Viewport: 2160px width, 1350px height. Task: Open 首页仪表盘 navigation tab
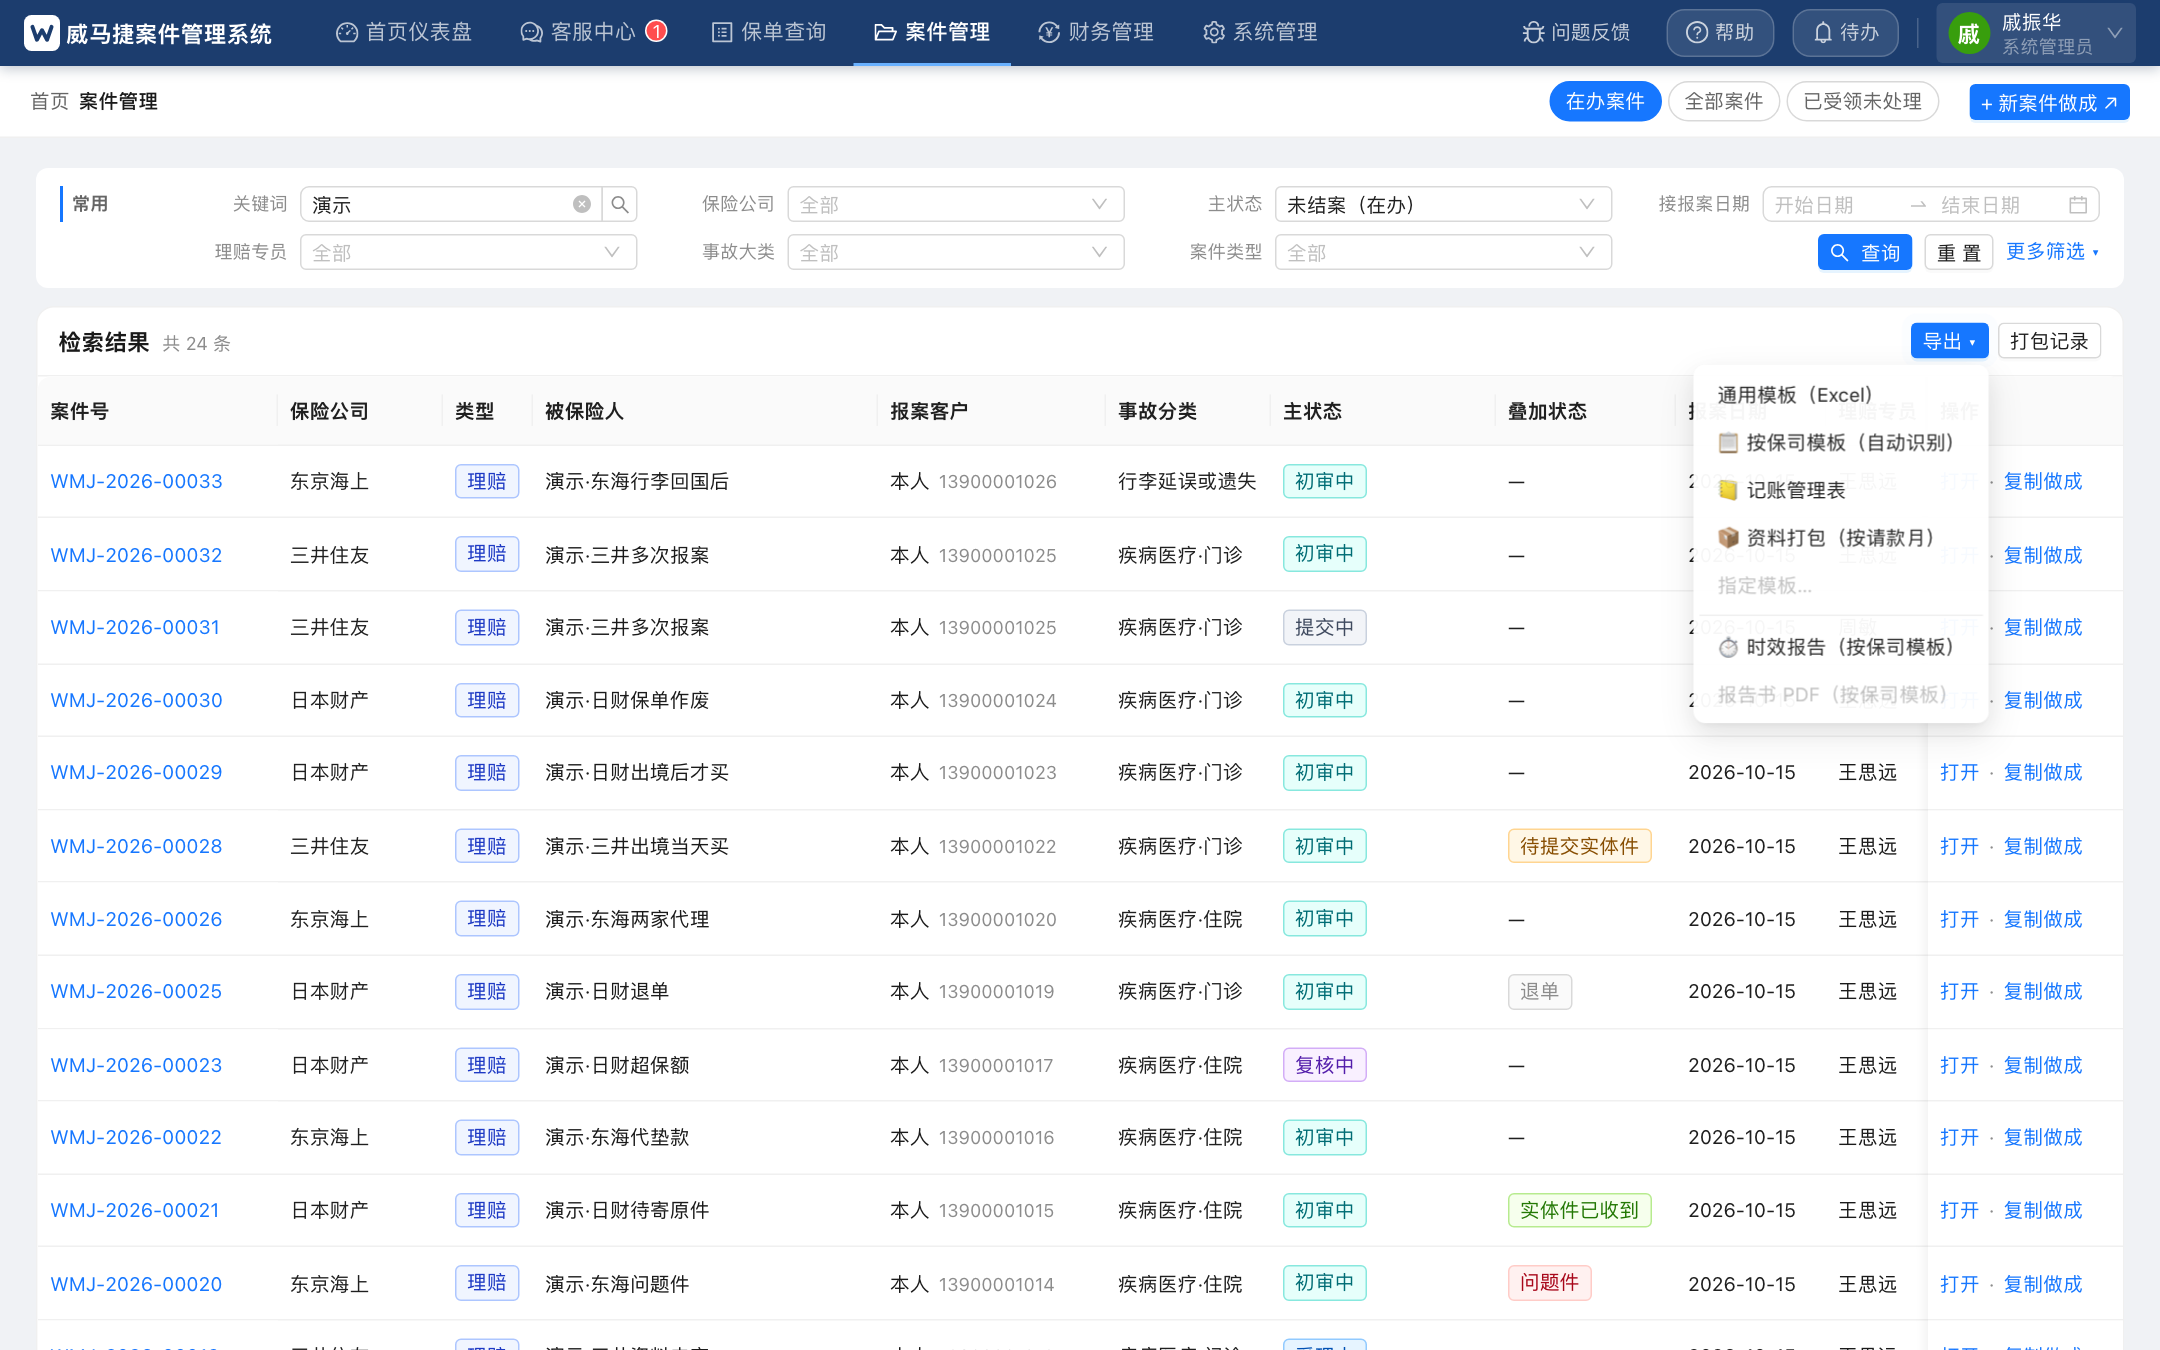coord(404,33)
